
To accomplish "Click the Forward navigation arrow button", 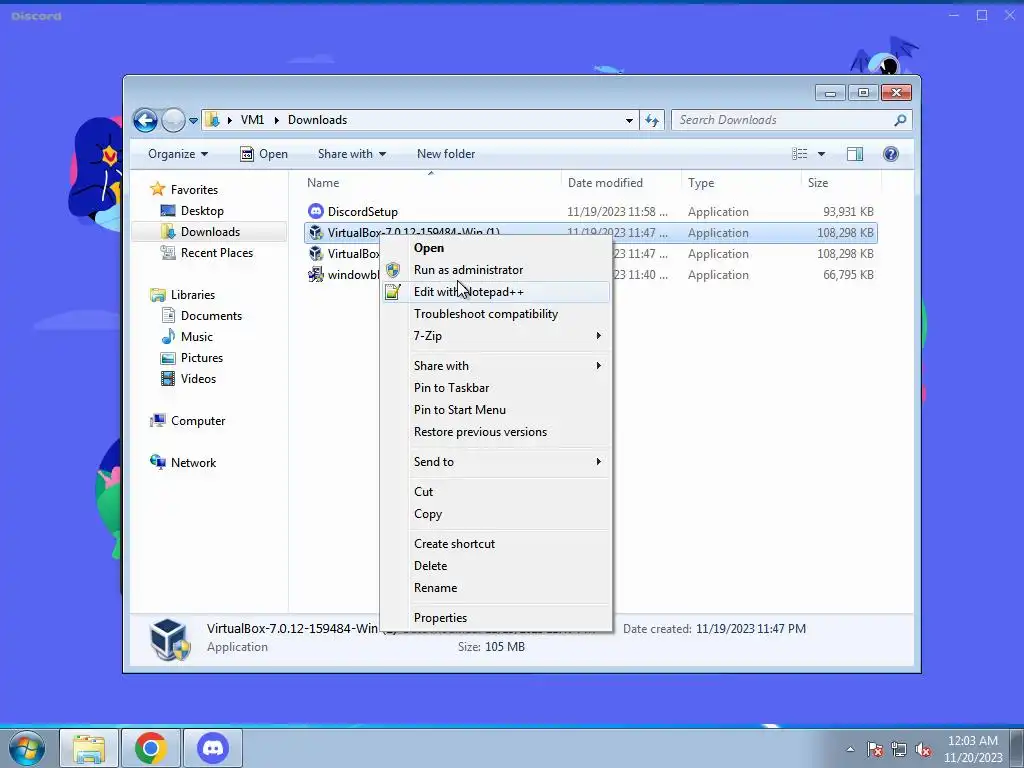I will point(173,120).
